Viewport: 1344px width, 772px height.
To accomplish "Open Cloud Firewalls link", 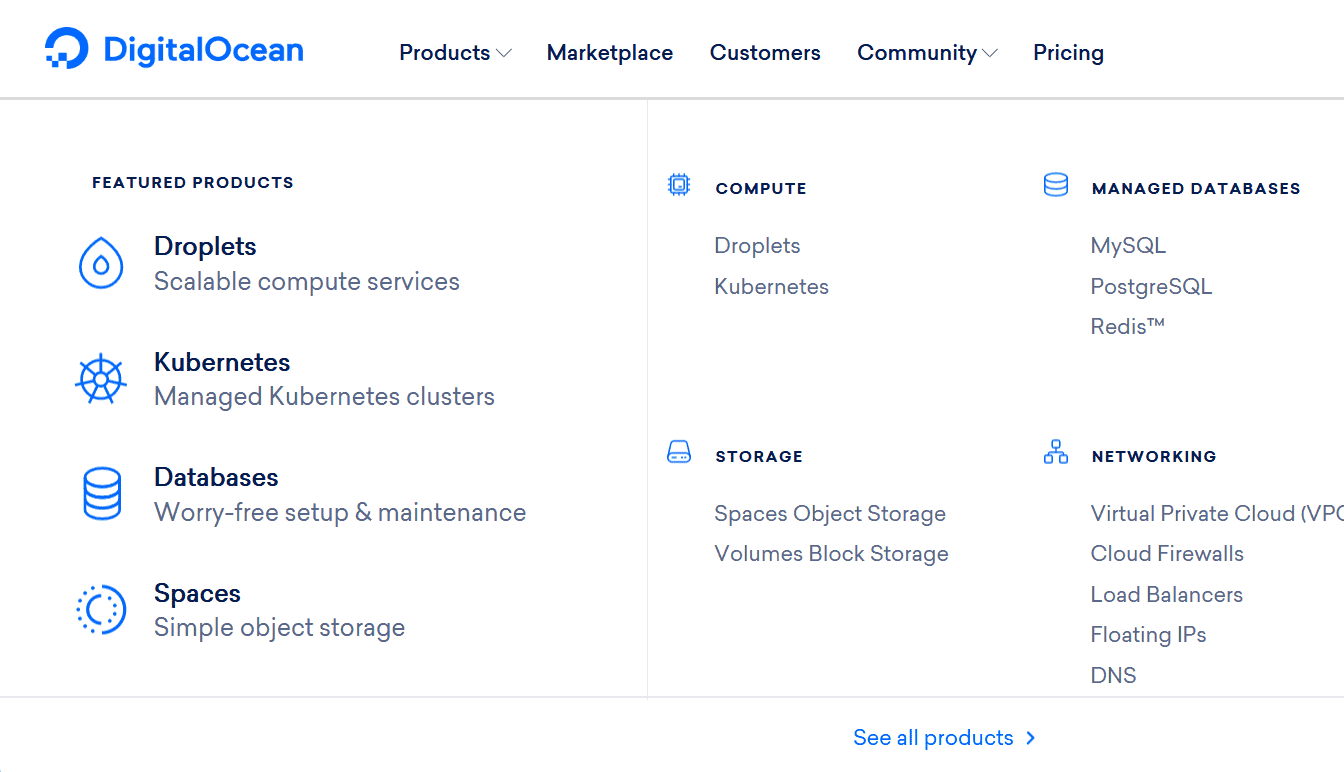I will coord(1167,554).
